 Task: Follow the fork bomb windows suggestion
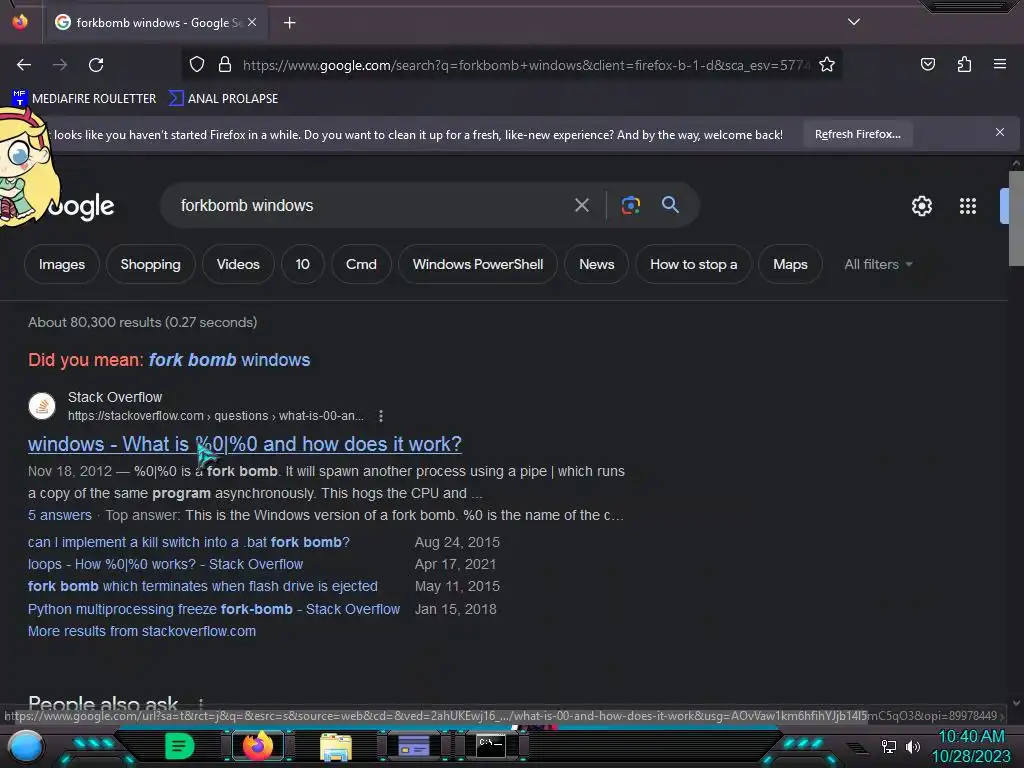pyautogui.click(x=229, y=360)
